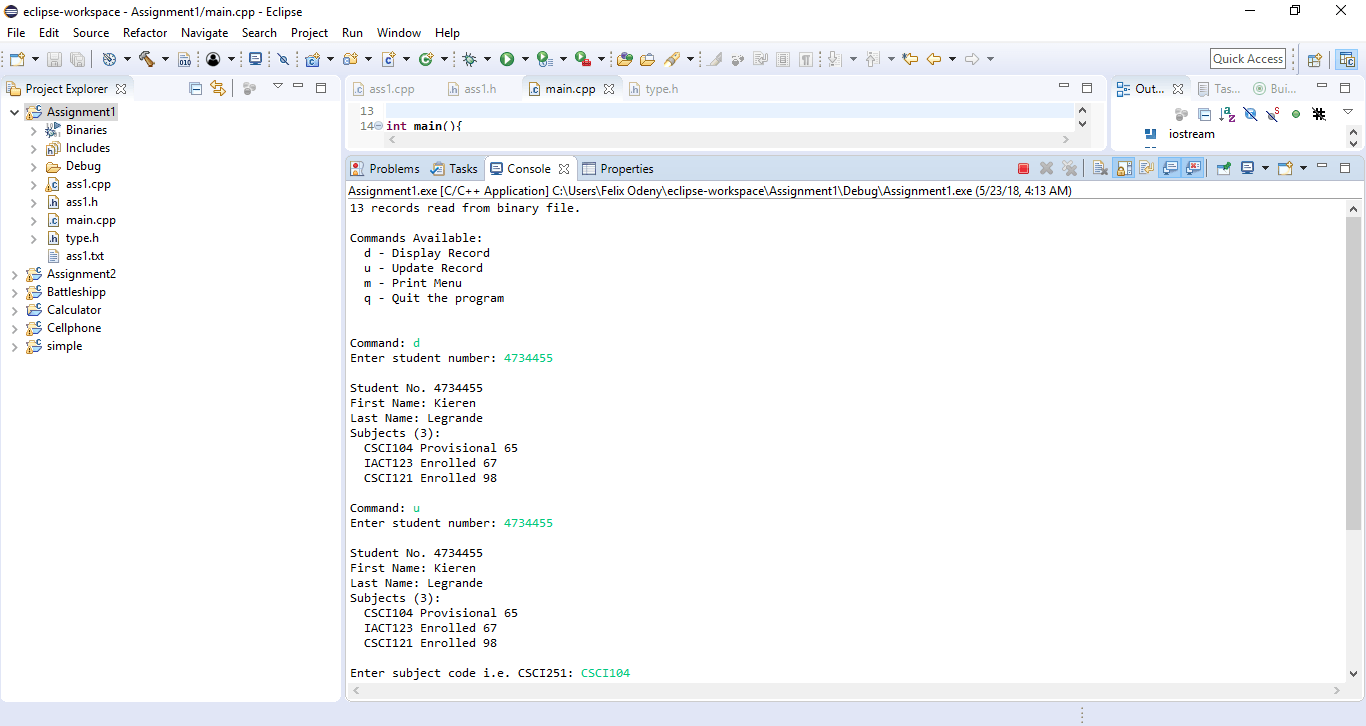1366x726 pixels.
Task: Open the Run button dropdown arrow
Action: click(x=524, y=59)
